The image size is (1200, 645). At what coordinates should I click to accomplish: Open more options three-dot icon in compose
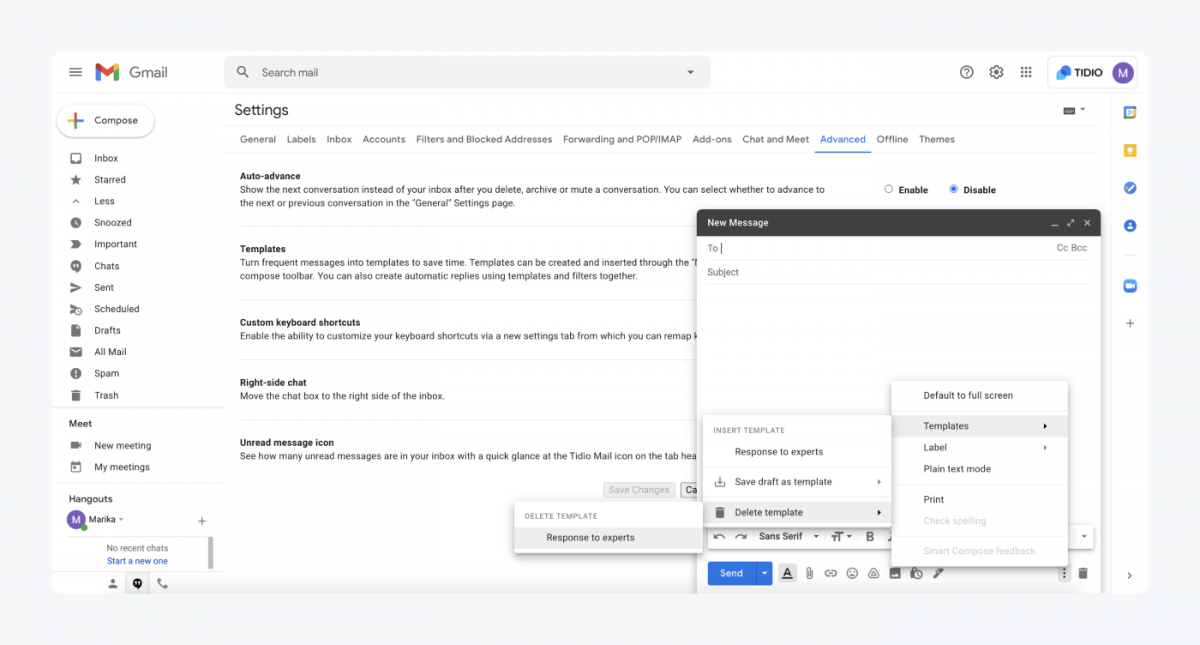1063,573
